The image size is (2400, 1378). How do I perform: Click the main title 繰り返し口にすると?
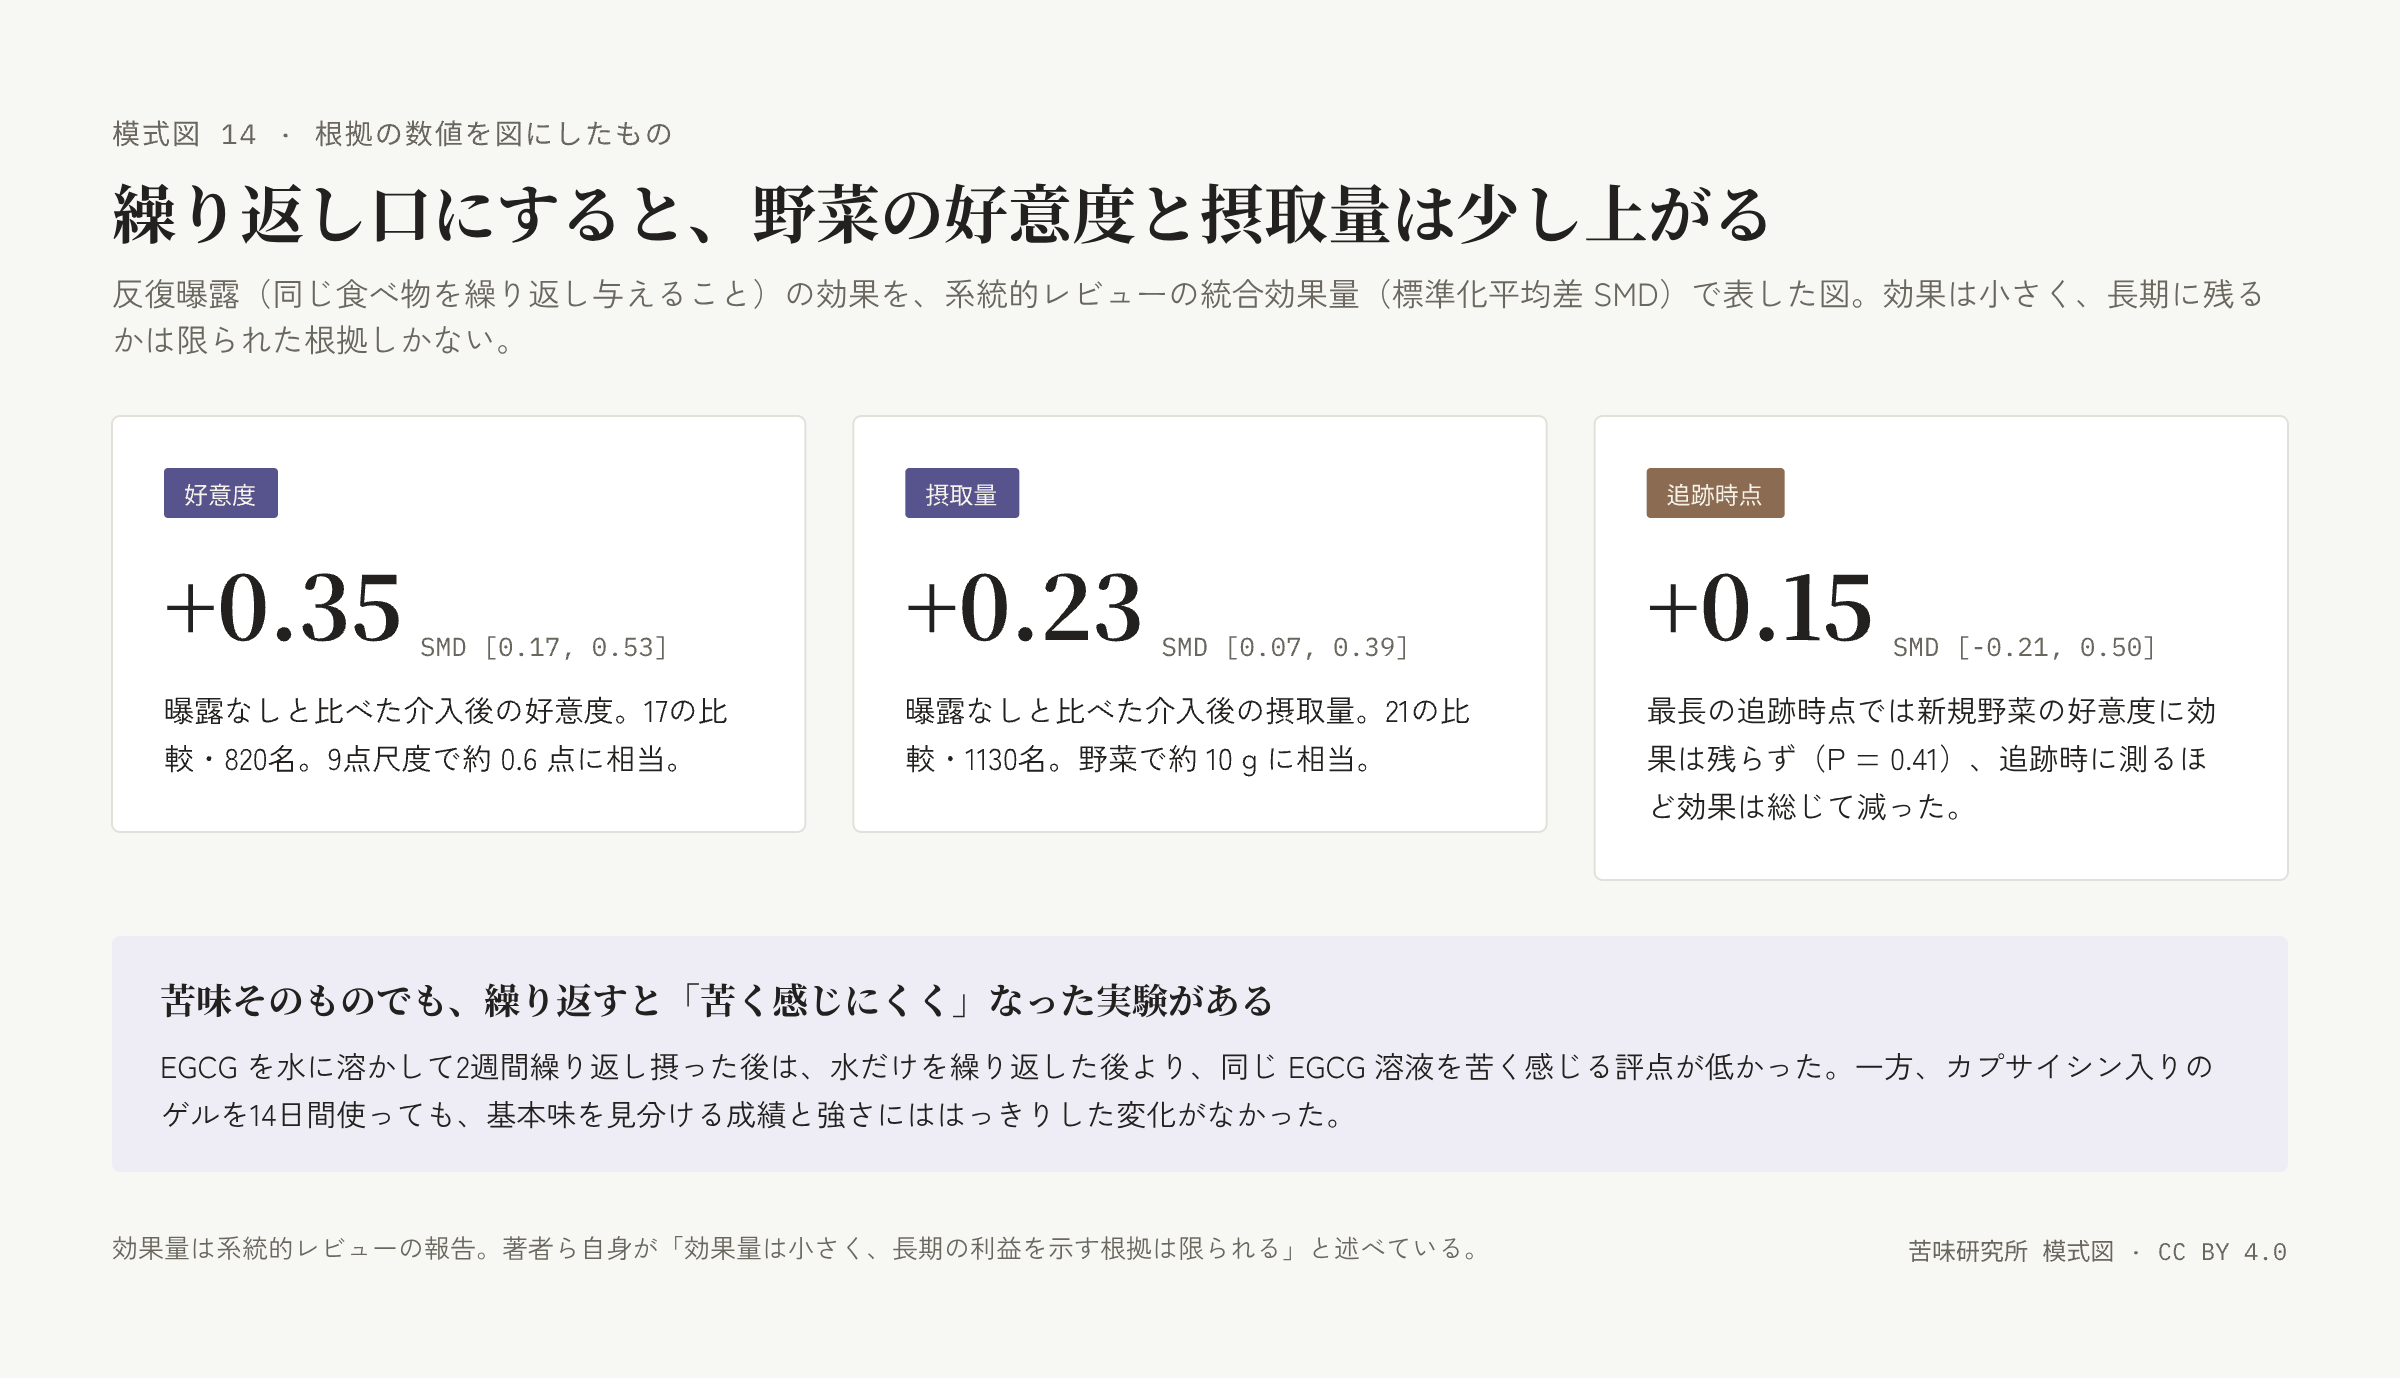(x=941, y=215)
